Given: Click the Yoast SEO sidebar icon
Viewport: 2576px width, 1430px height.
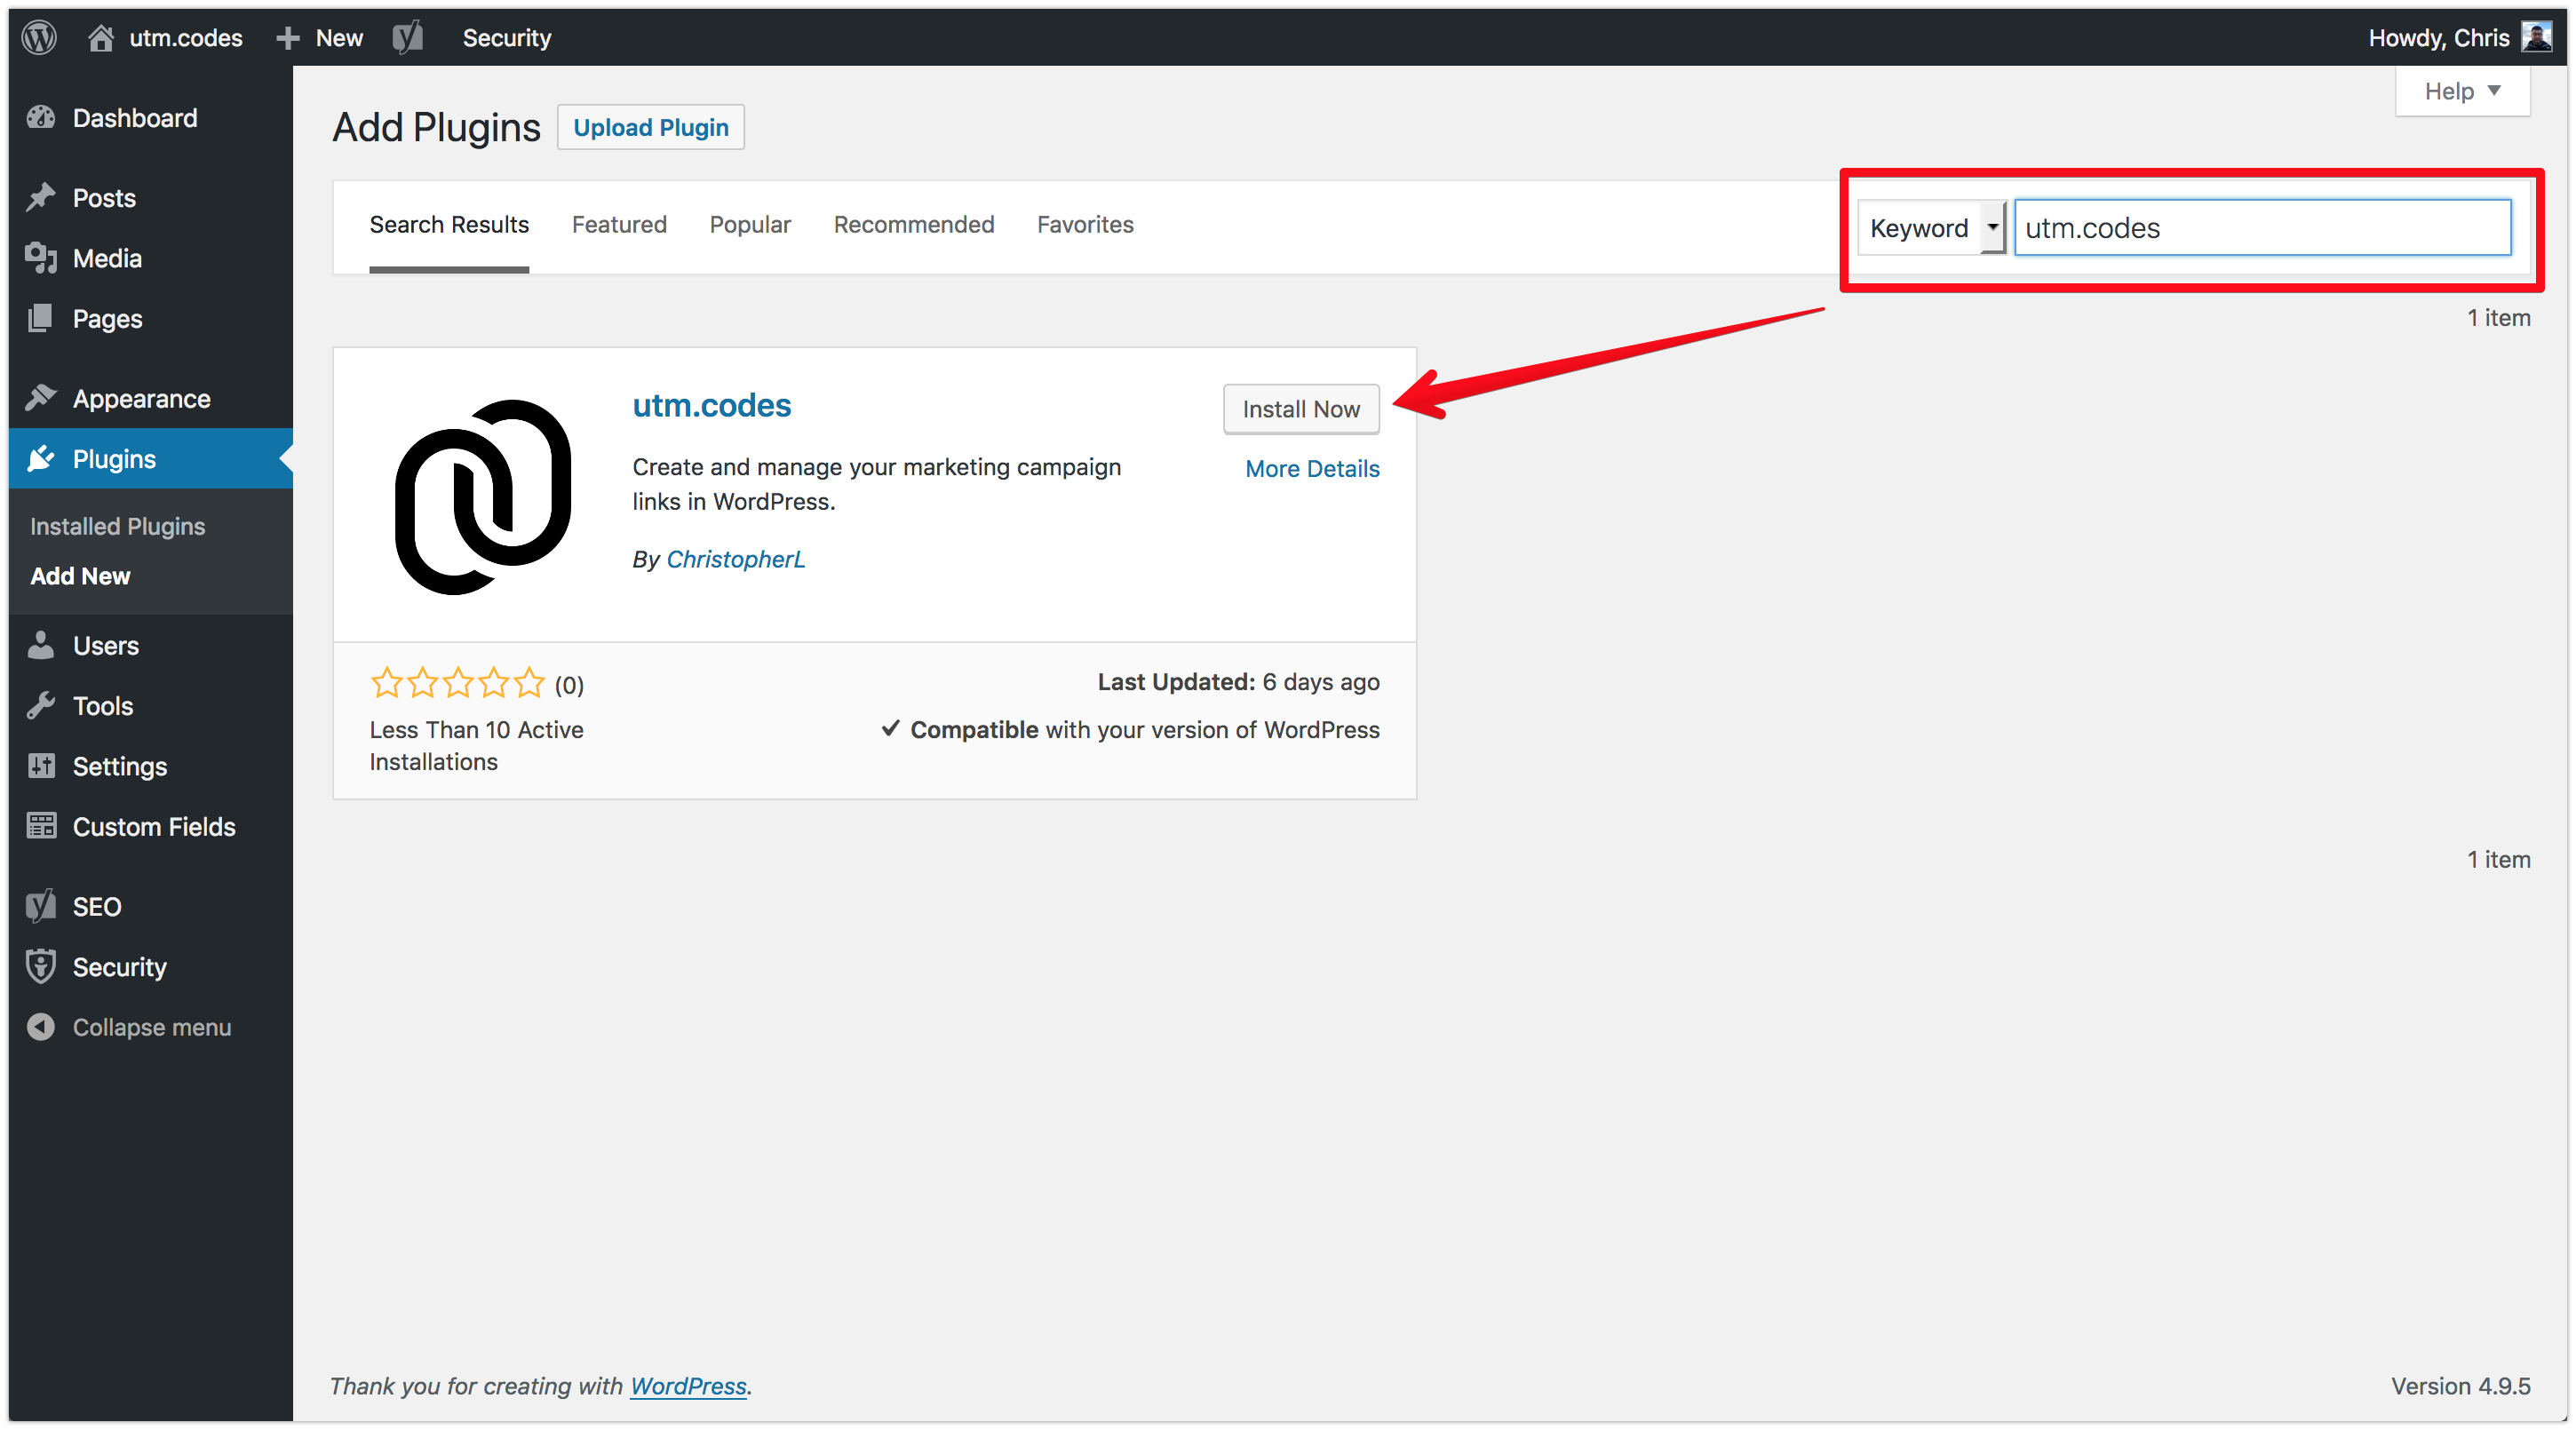Looking at the screenshot, I should 41,905.
